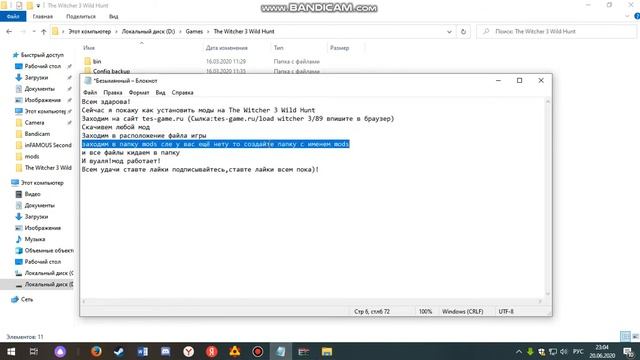640x360 pixels.
Task: Select the Config backup folder
Action: point(111,71)
